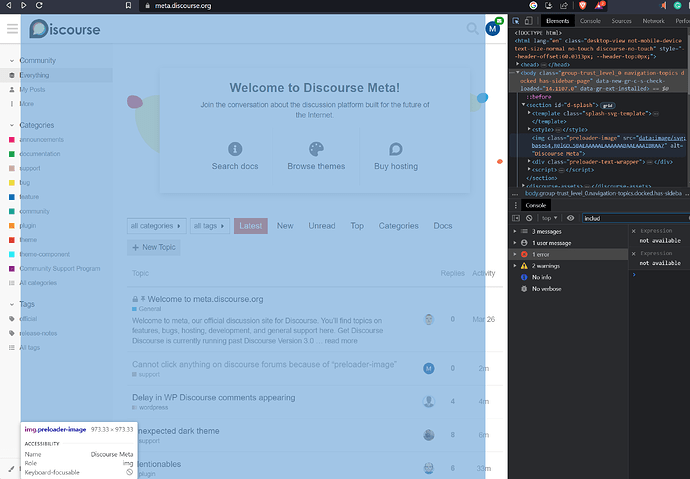Start a New Topic
This screenshot has height=479, width=690.
click(154, 247)
